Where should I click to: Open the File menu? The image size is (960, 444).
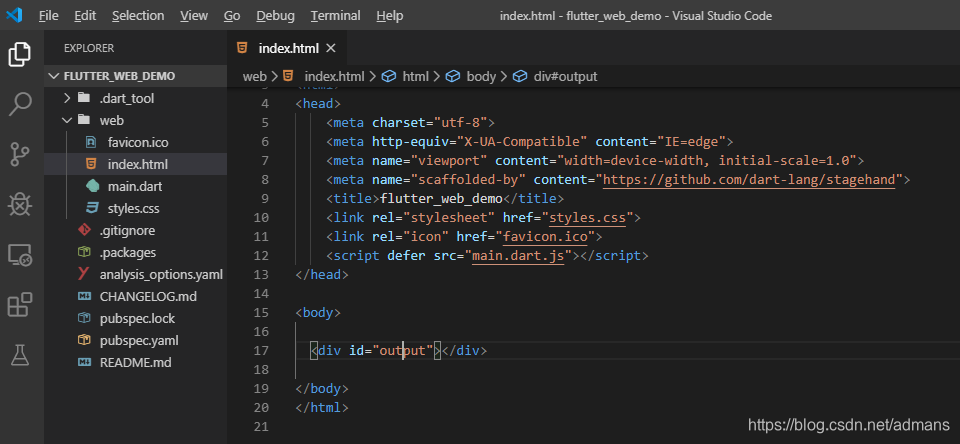pyautogui.click(x=48, y=16)
